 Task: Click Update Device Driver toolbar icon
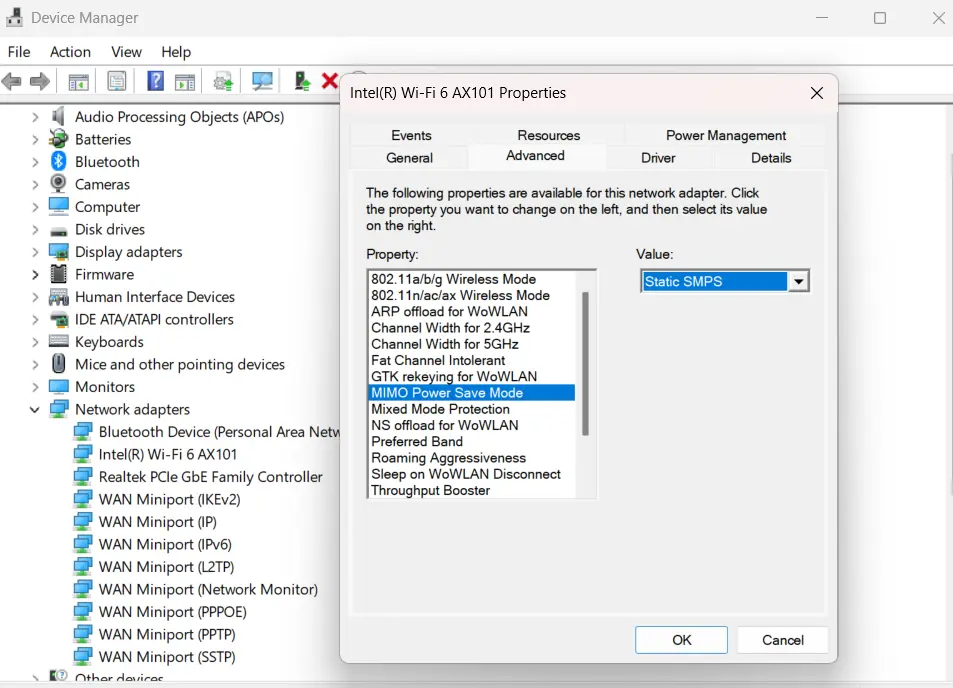(223, 81)
